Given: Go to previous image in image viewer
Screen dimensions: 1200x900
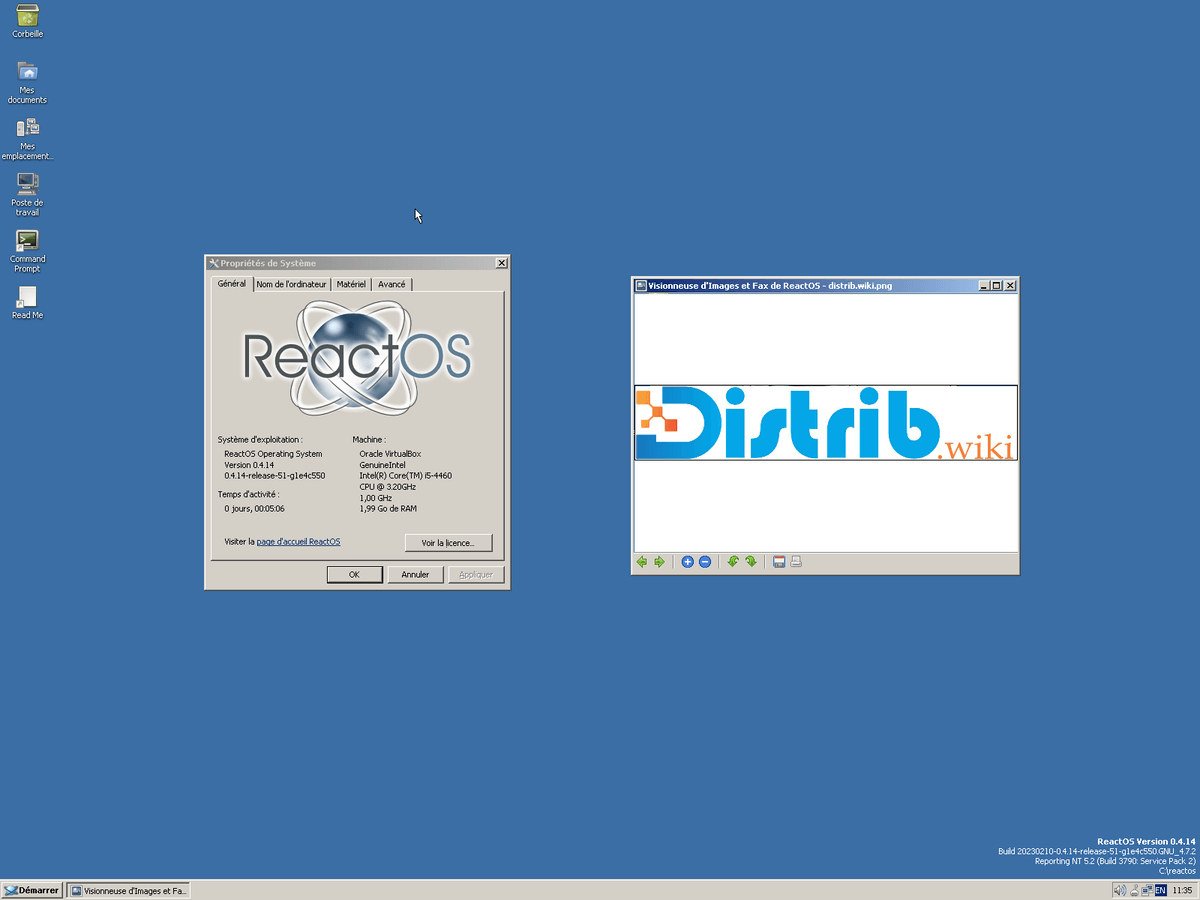Looking at the screenshot, I should click(x=642, y=562).
